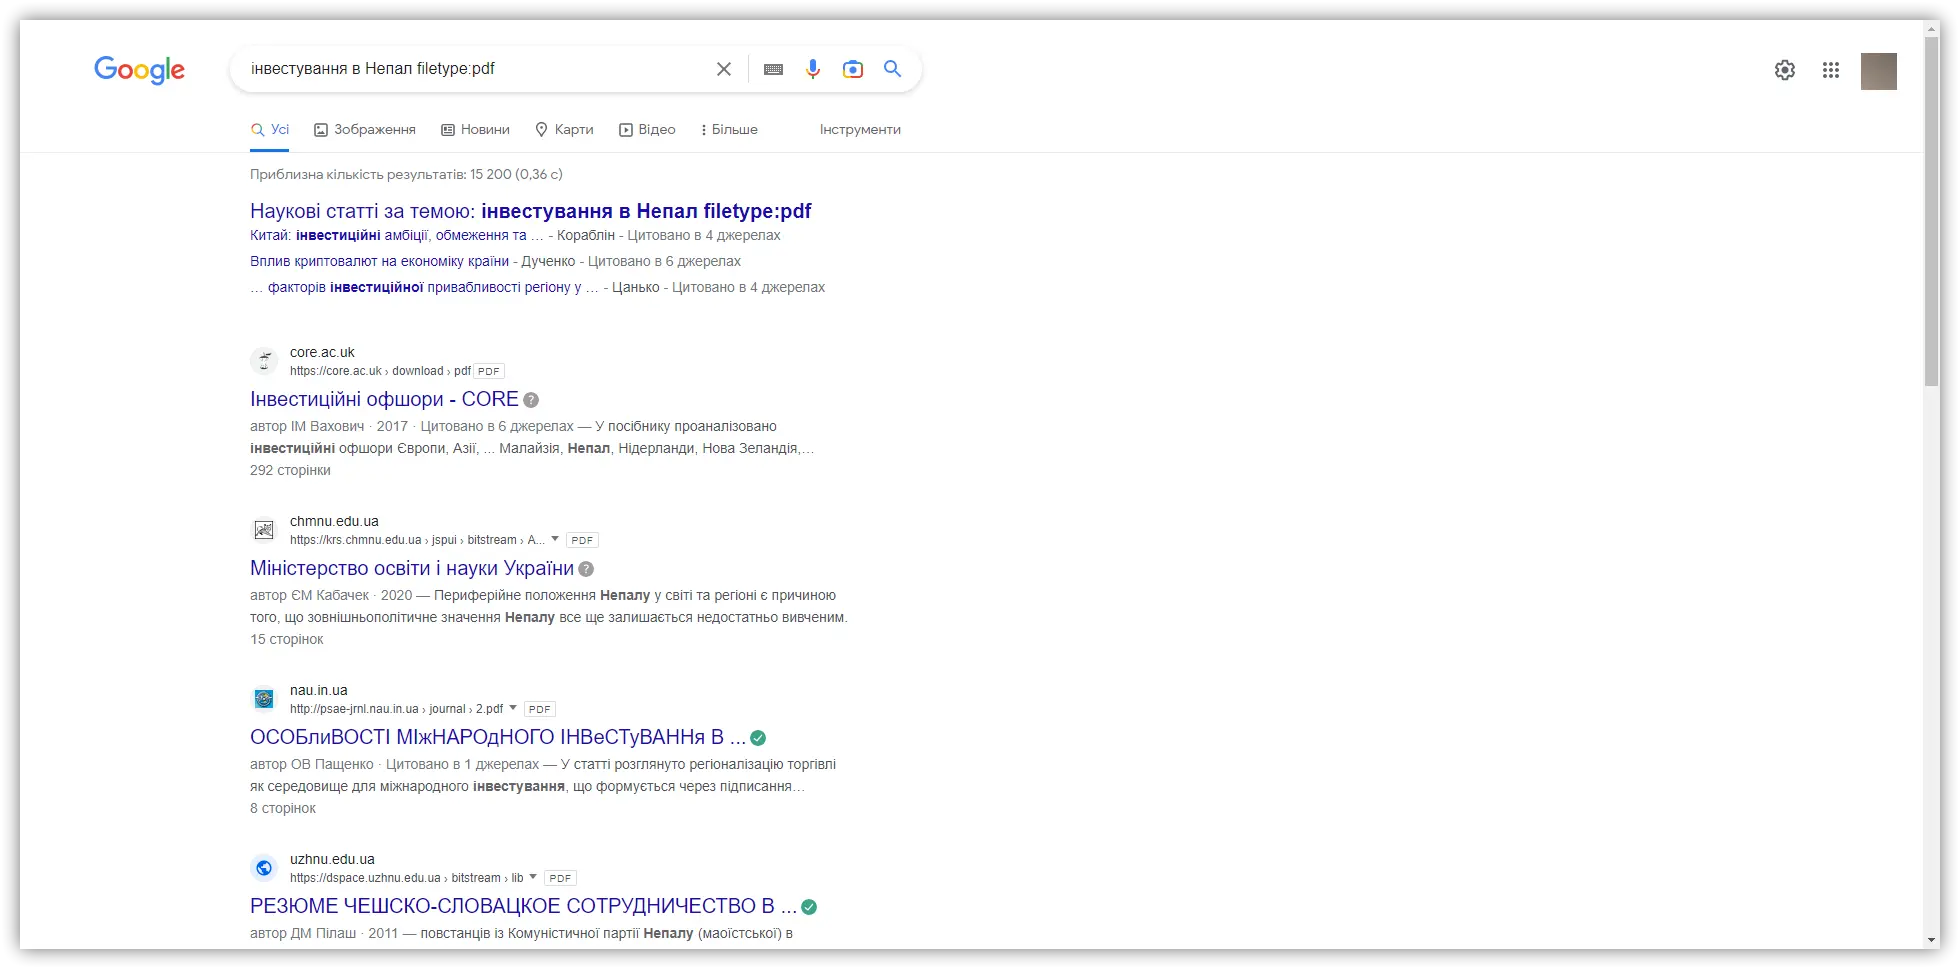Click the PDF badge on nau.in.ua result
This screenshot has height=969, width=1960.
click(540, 709)
